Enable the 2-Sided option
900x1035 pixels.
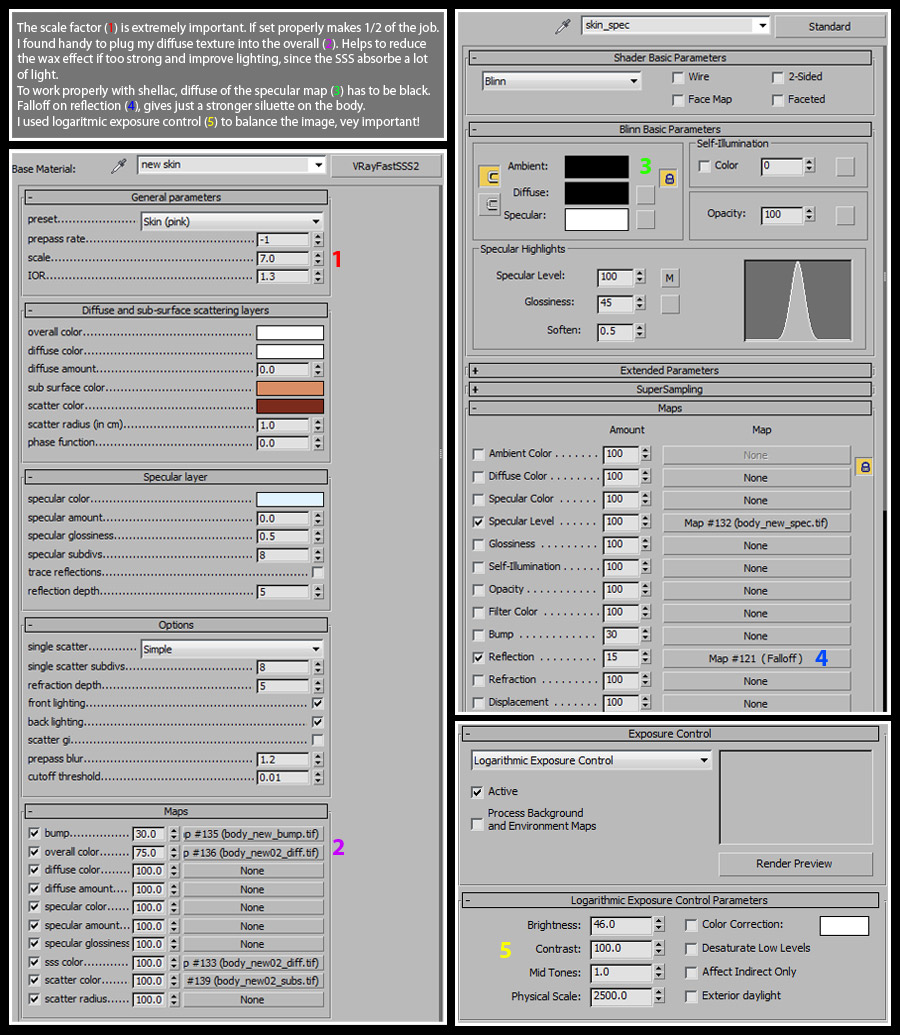coord(777,78)
